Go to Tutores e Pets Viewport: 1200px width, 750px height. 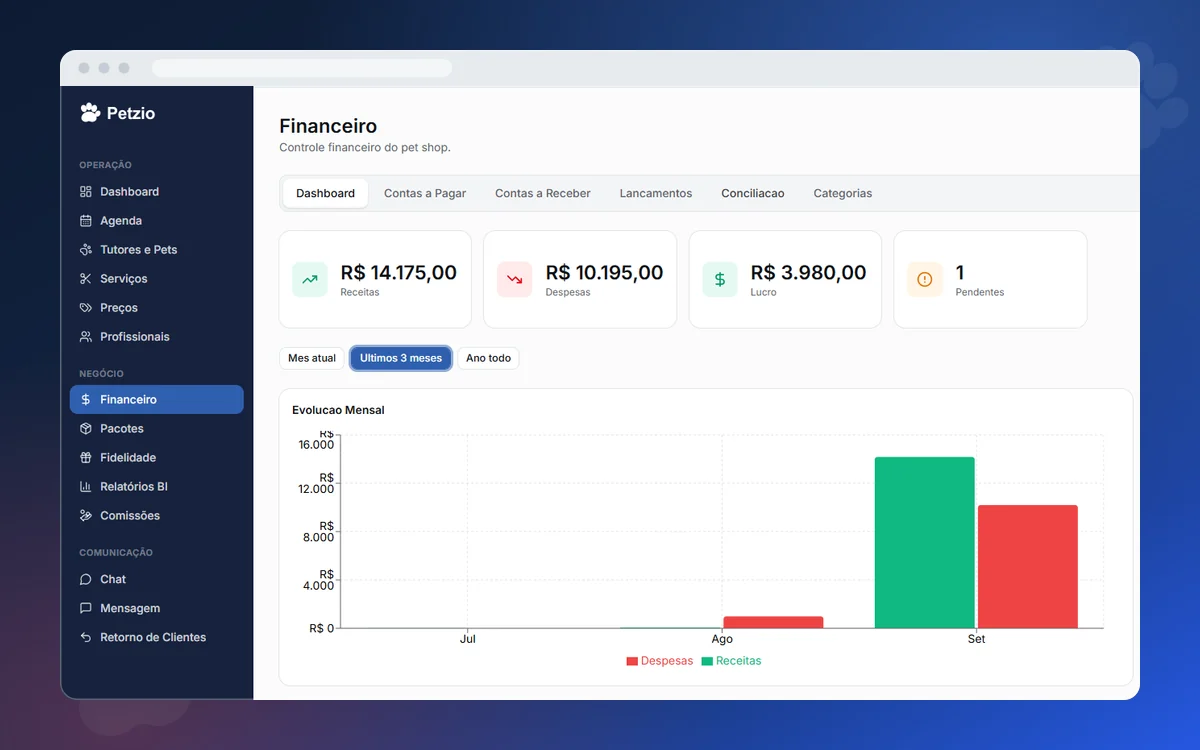coord(156,250)
